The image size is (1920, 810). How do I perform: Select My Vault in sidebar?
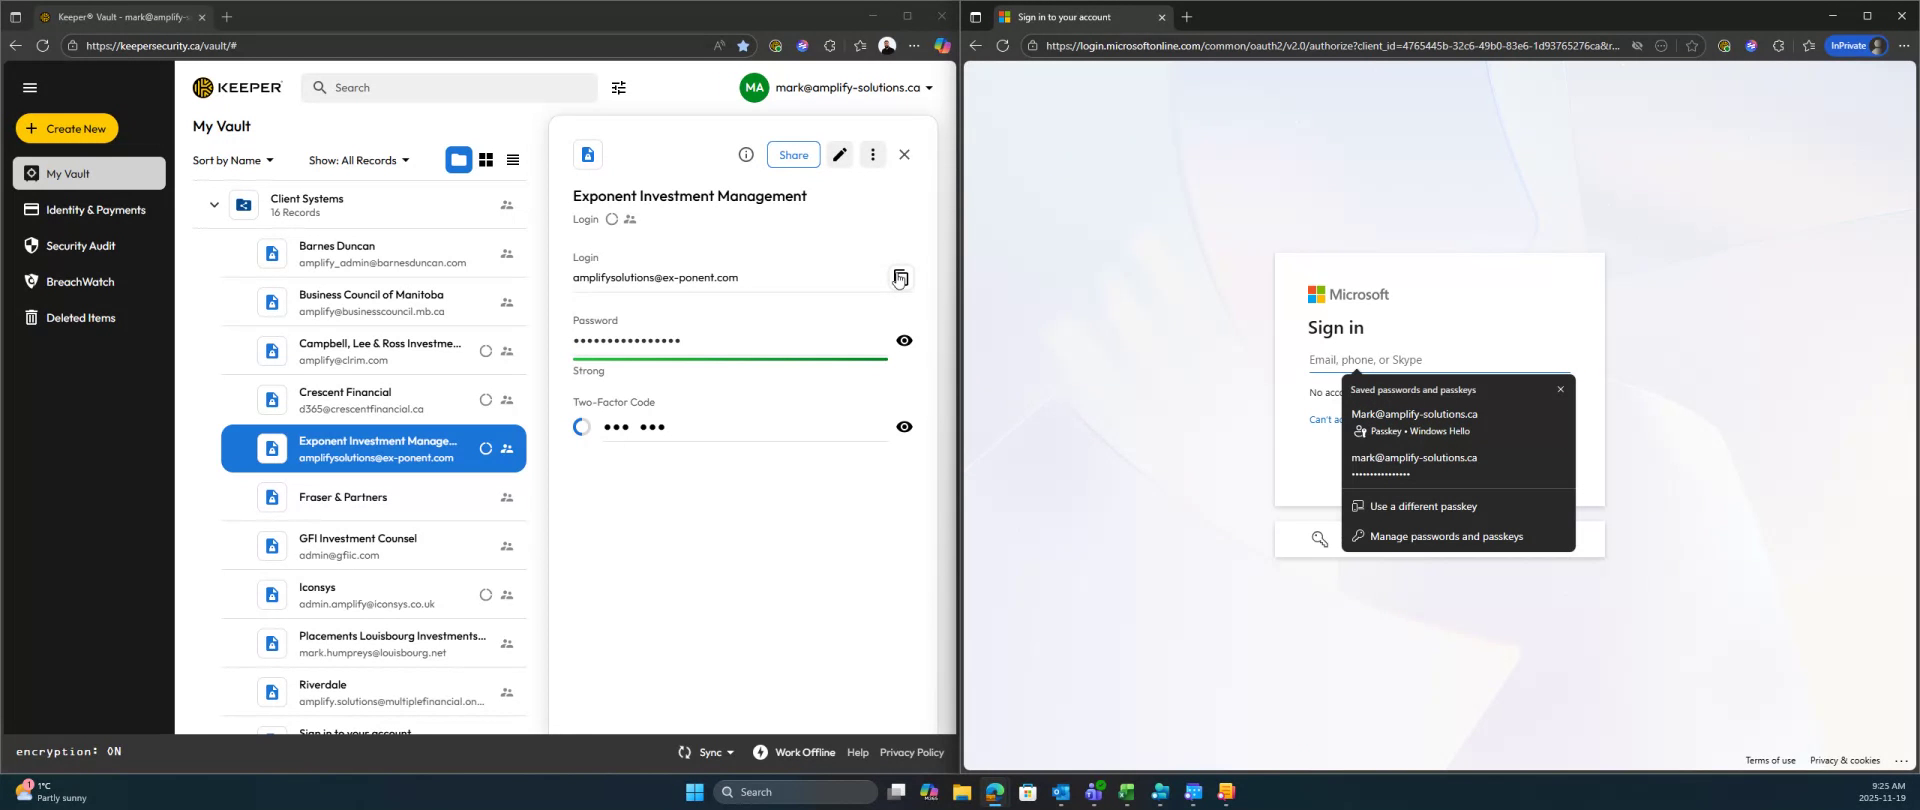[89, 174]
